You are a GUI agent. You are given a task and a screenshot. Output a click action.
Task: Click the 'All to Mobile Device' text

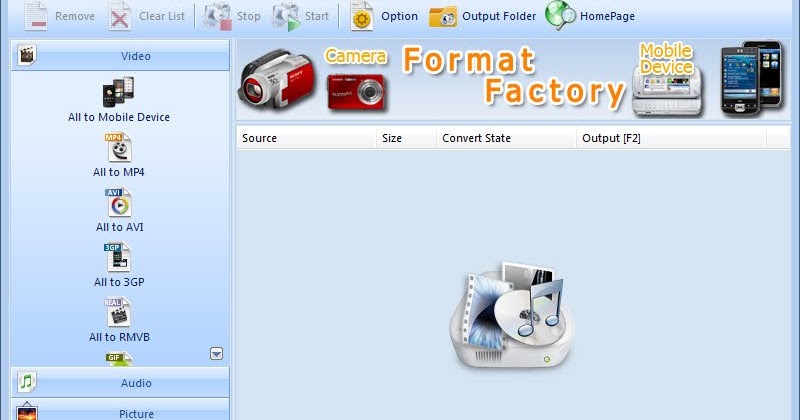click(119, 117)
